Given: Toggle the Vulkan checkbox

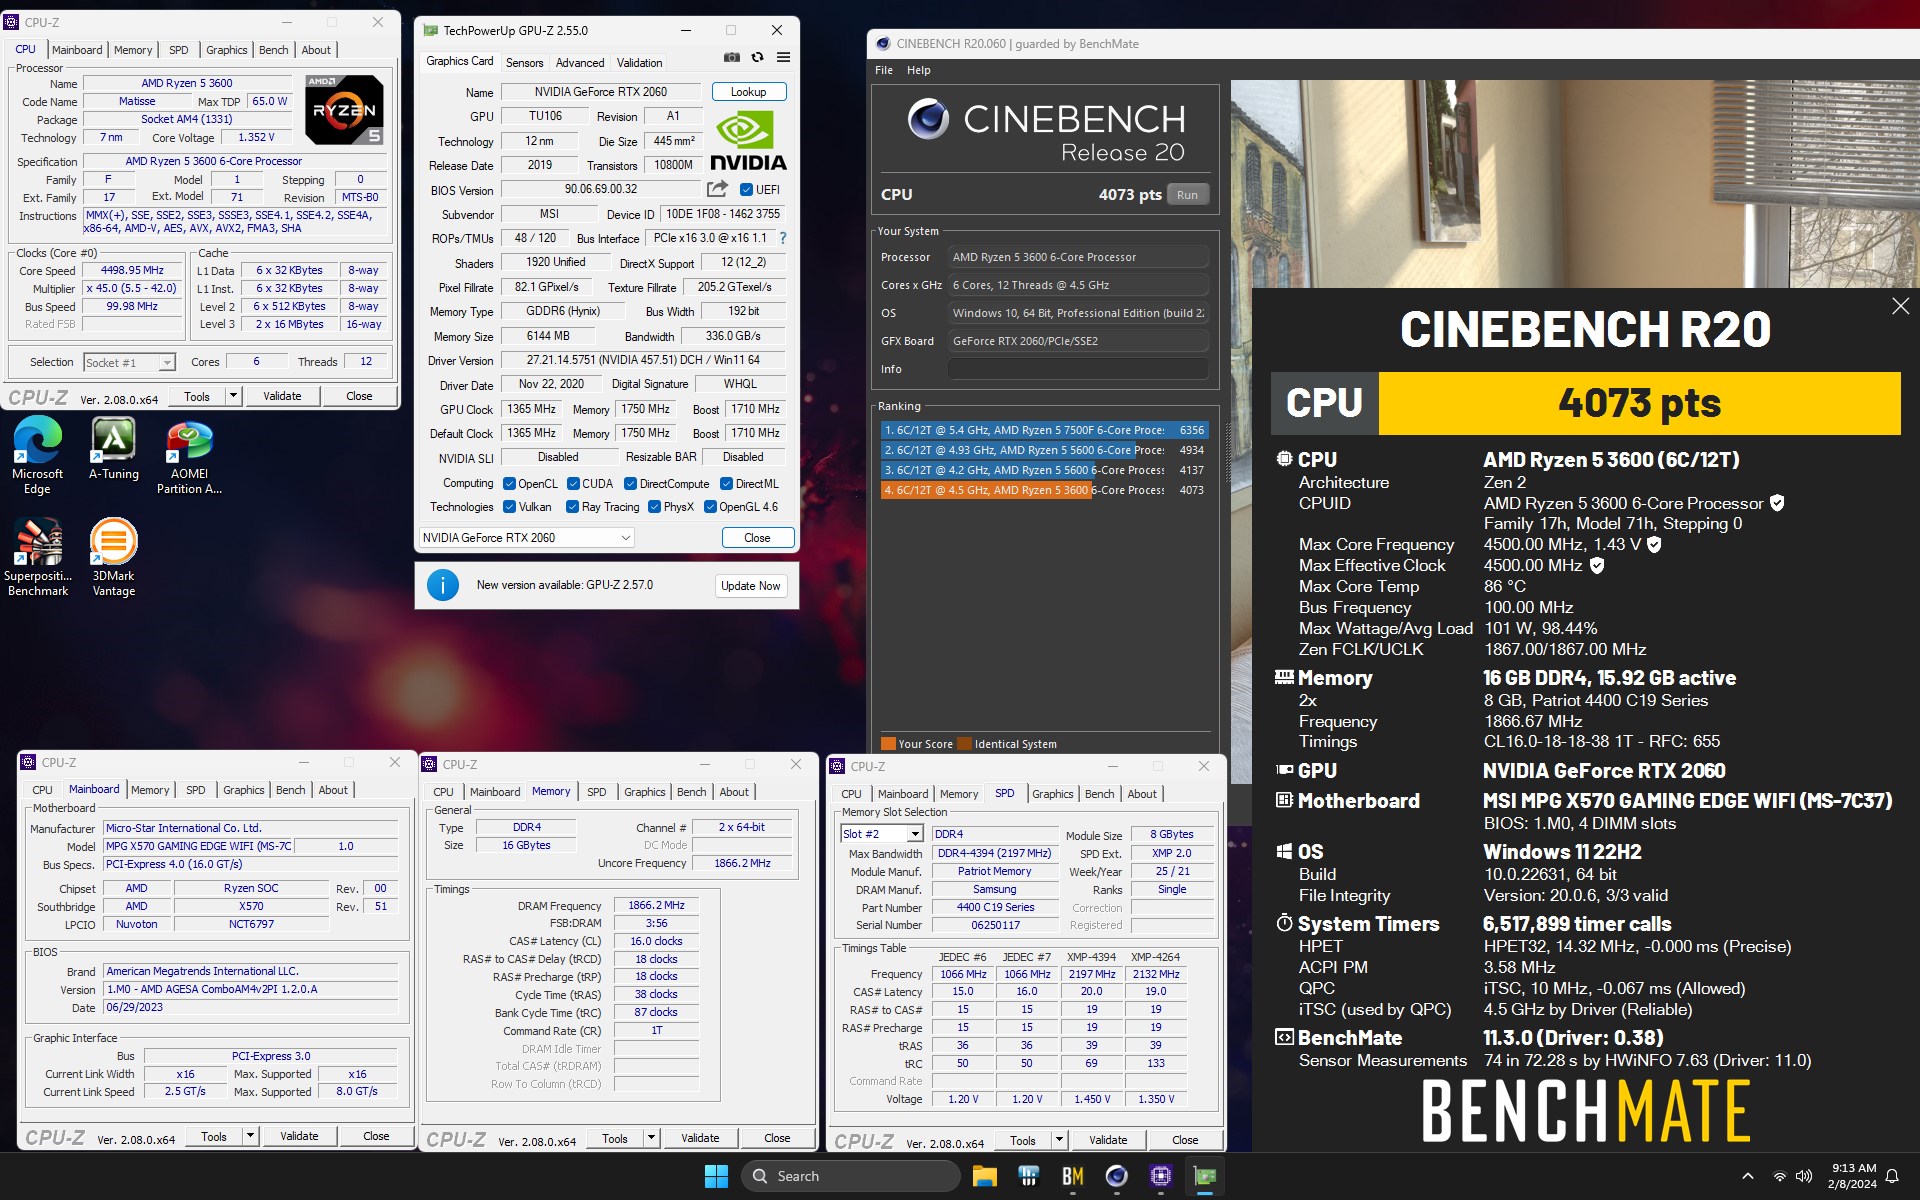Looking at the screenshot, I should pos(509,507).
